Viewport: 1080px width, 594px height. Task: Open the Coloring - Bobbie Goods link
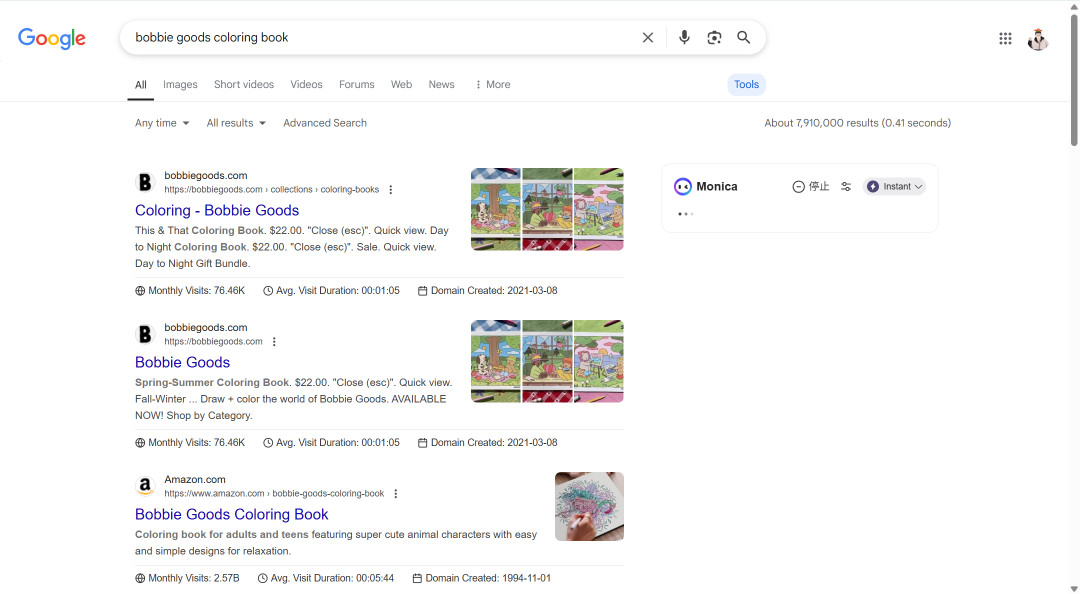pyautogui.click(x=217, y=210)
